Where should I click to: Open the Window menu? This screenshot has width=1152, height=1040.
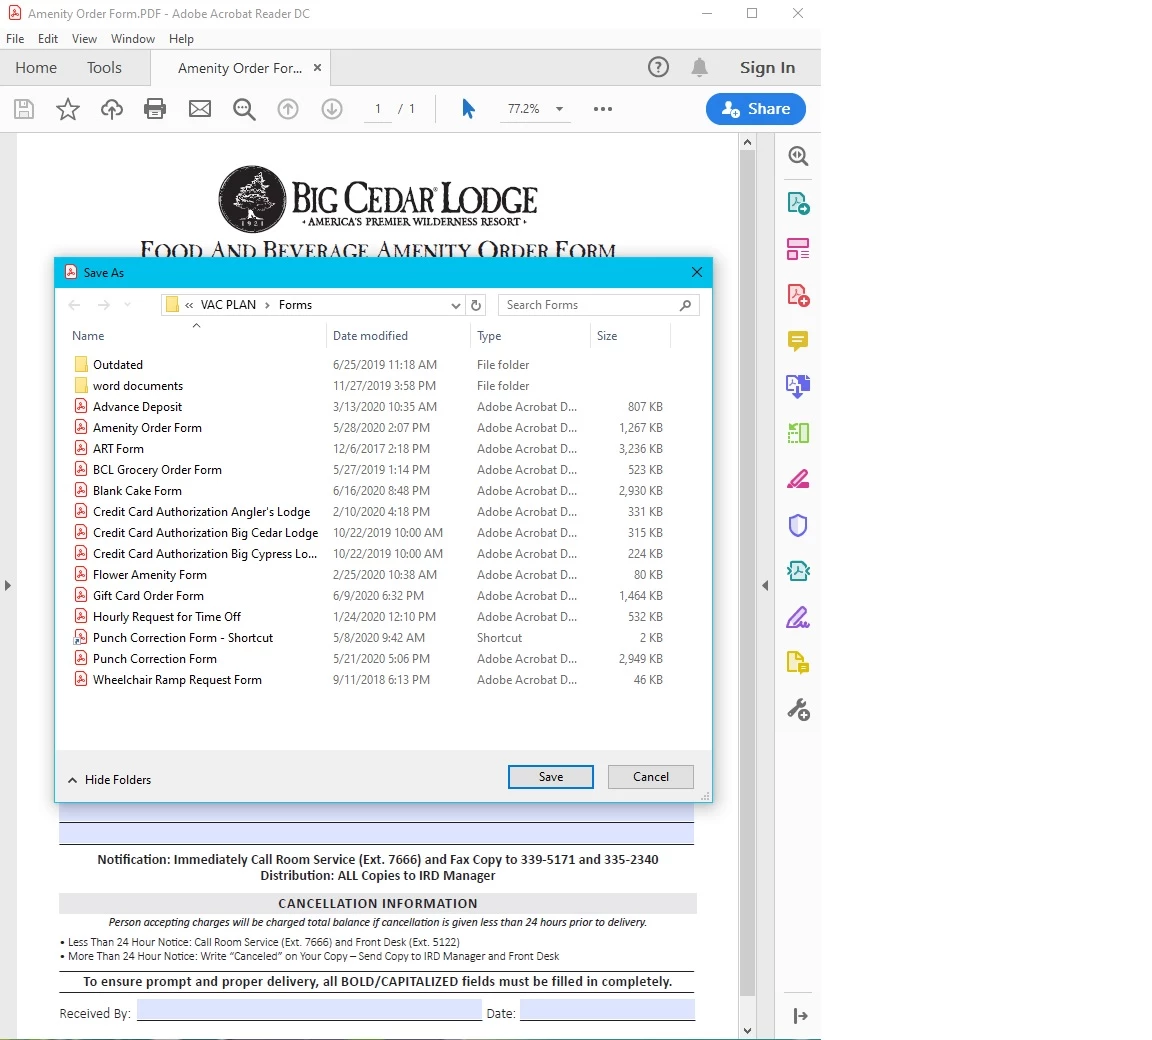pyautogui.click(x=133, y=39)
